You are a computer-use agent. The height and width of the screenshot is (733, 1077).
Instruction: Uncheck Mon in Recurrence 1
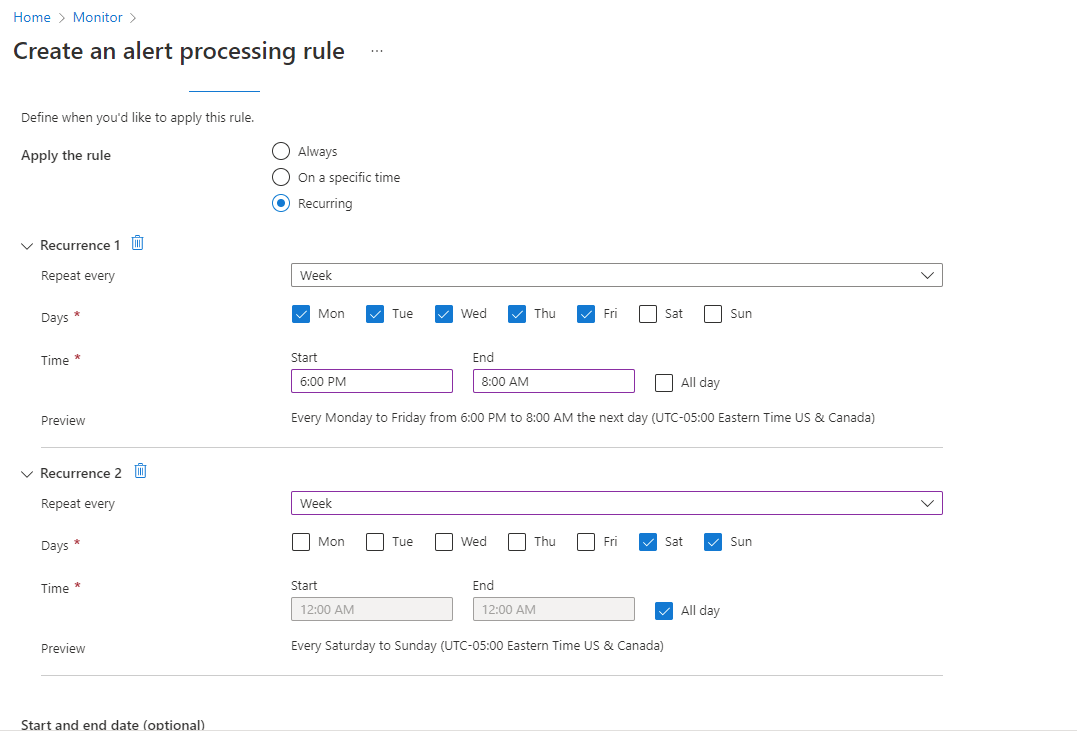300,313
